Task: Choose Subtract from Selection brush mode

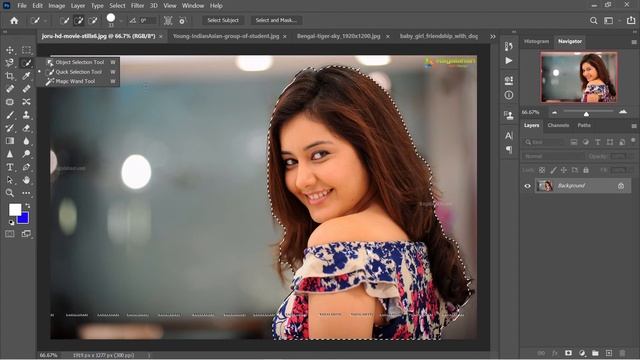Action: [93, 20]
